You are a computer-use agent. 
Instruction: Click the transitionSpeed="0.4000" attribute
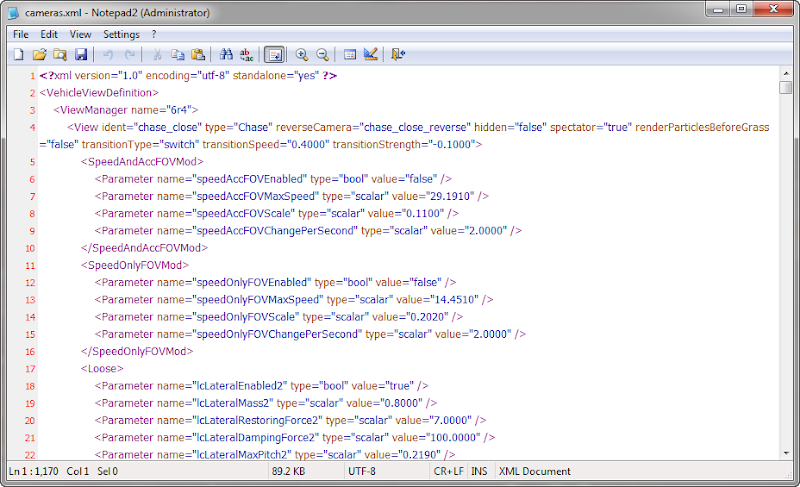pos(266,145)
